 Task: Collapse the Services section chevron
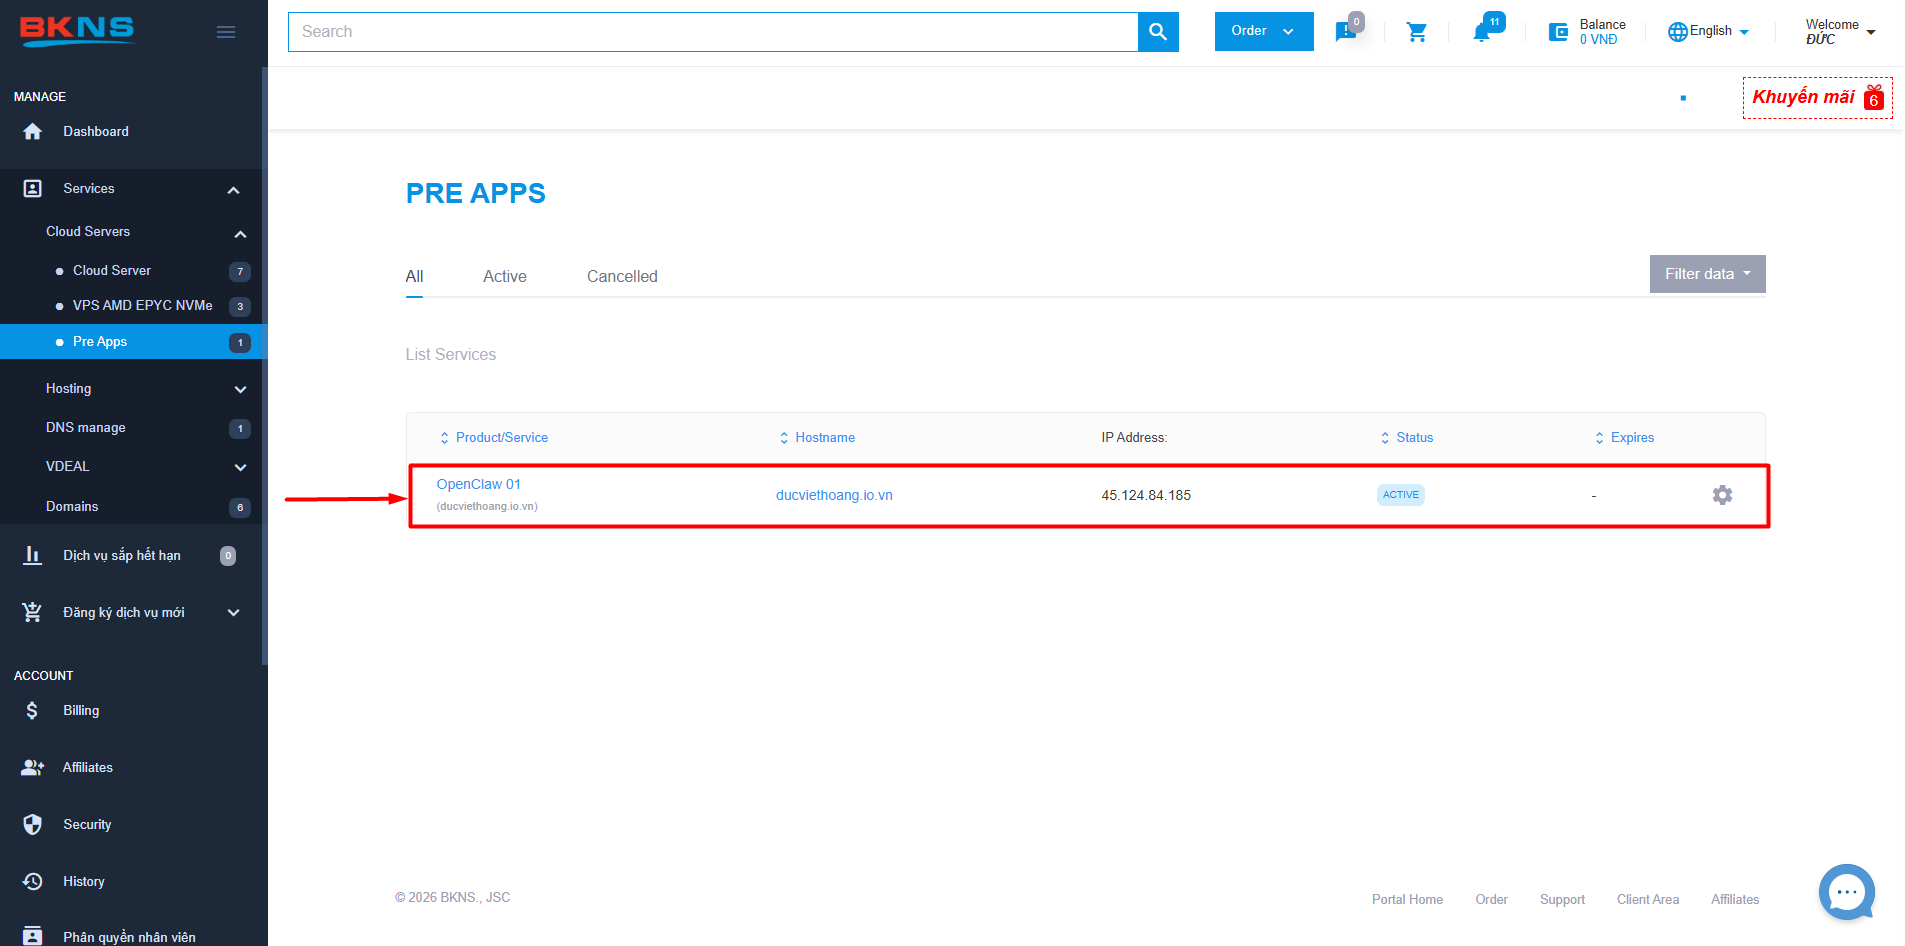pos(233,190)
